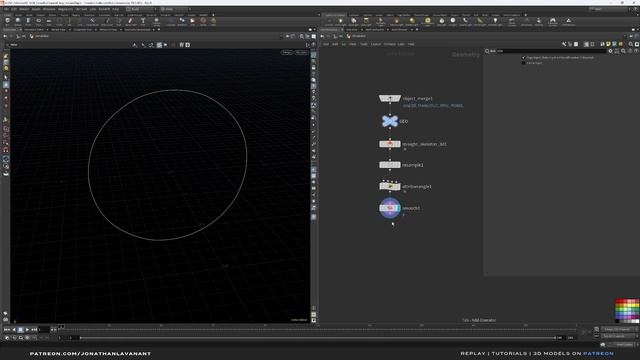The image size is (640, 360).
Task: Click the straight_skeleton_3d1 node icon
Action: (x=390, y=144)
